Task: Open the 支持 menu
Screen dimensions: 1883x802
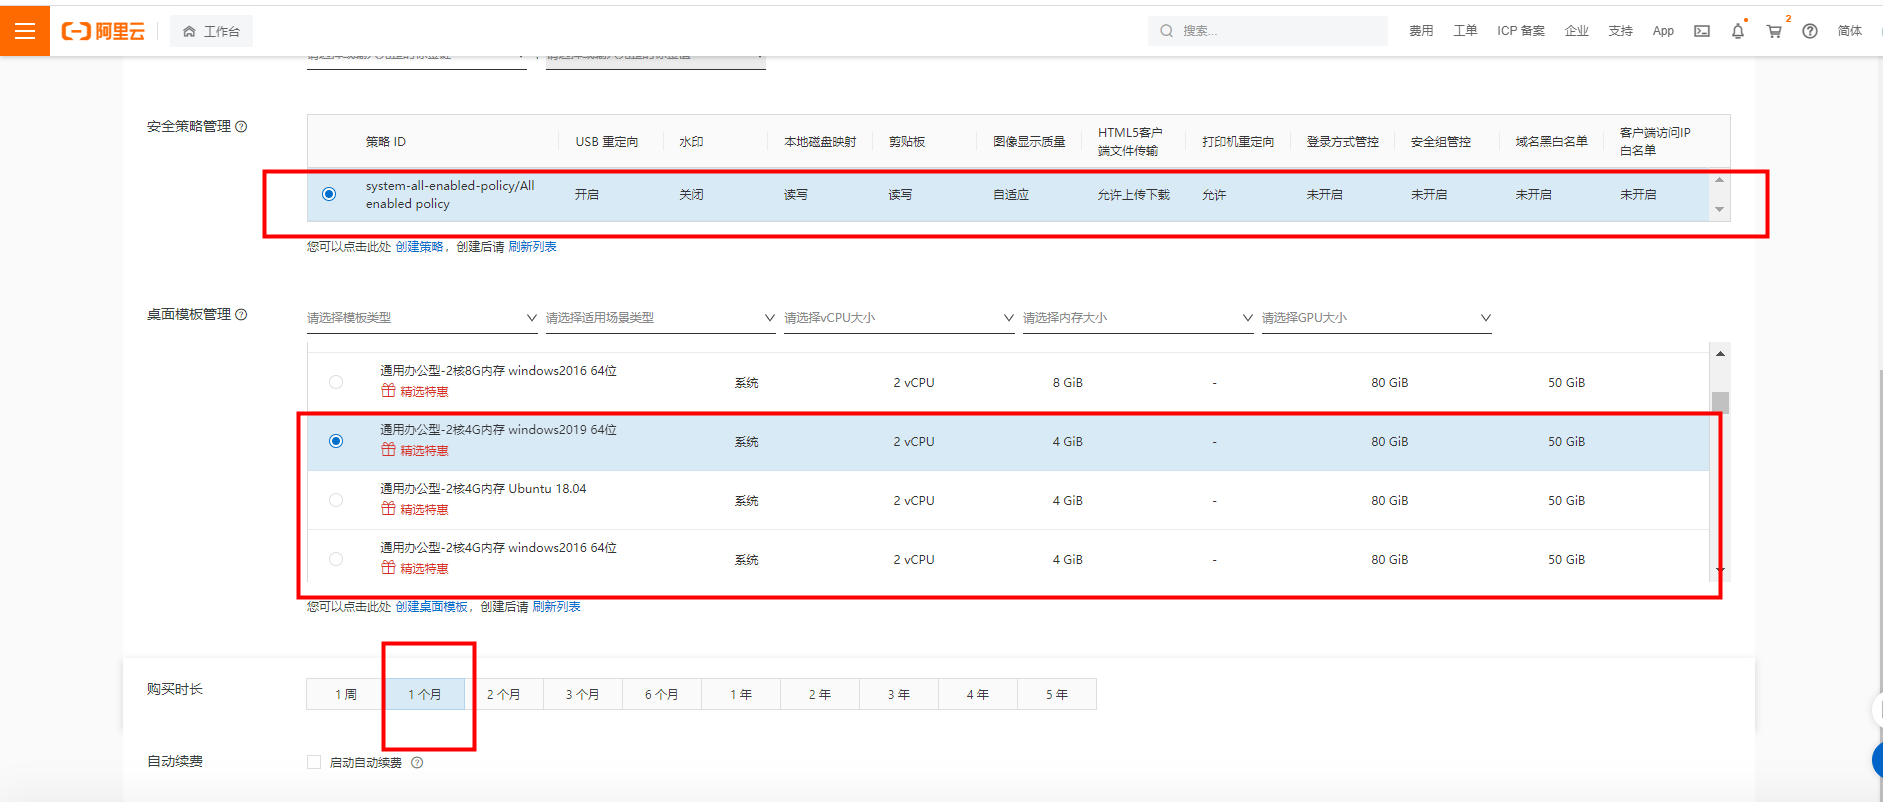Action: pyautogui.click(x=1620, y=31)
